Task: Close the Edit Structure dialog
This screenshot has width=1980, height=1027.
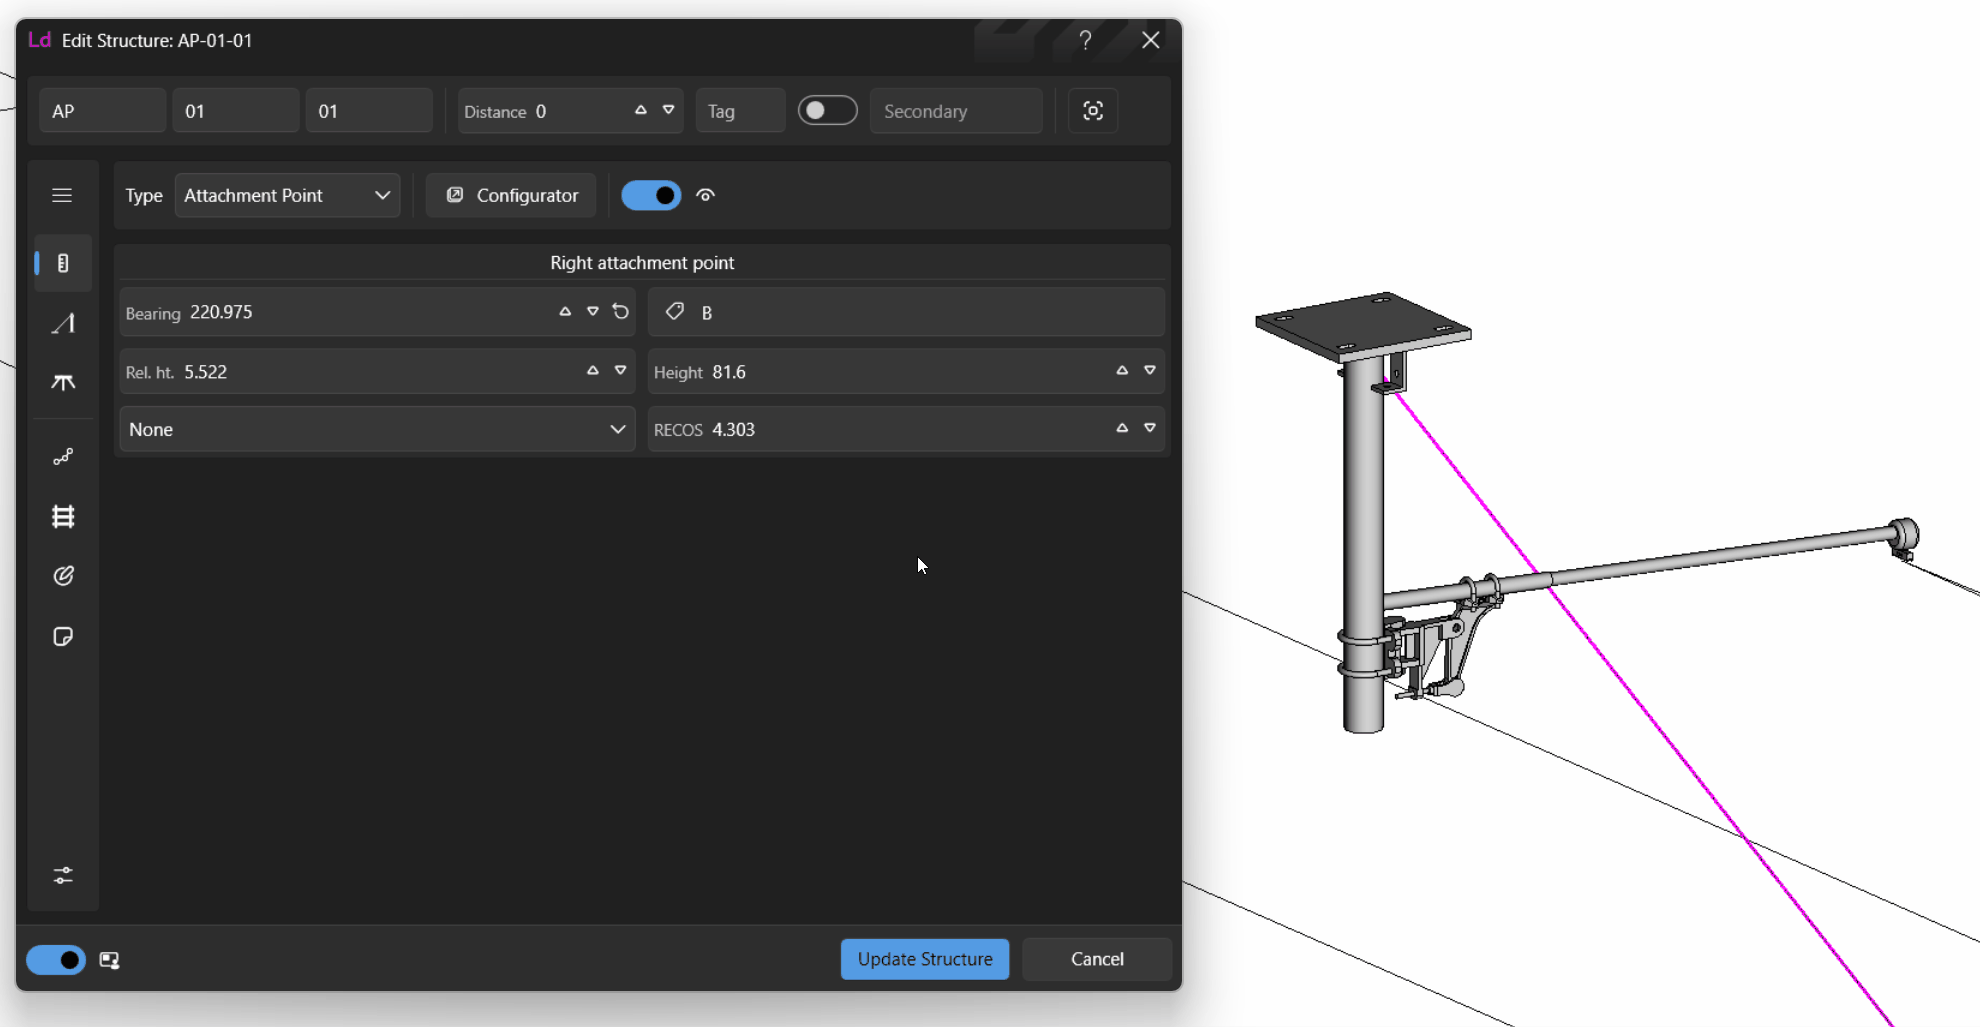Action: pos(1150,40)
